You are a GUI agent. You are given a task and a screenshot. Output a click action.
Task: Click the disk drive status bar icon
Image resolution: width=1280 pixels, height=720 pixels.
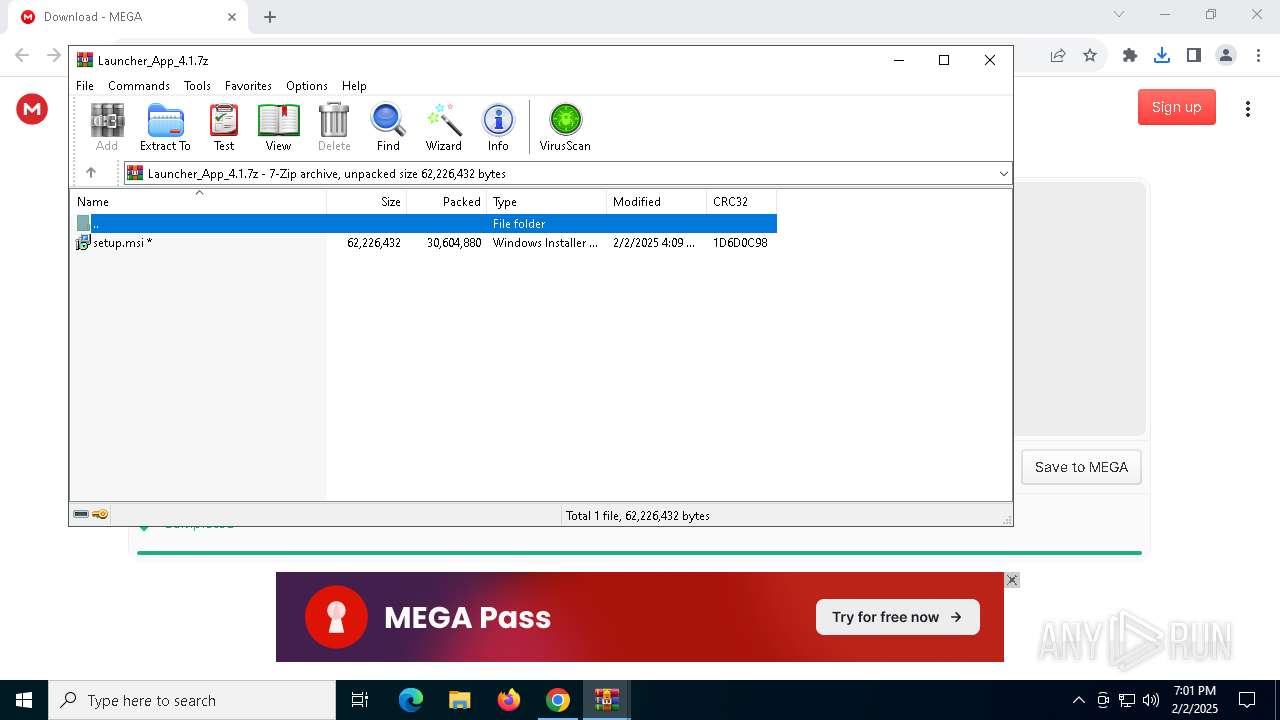pos(81,514)
